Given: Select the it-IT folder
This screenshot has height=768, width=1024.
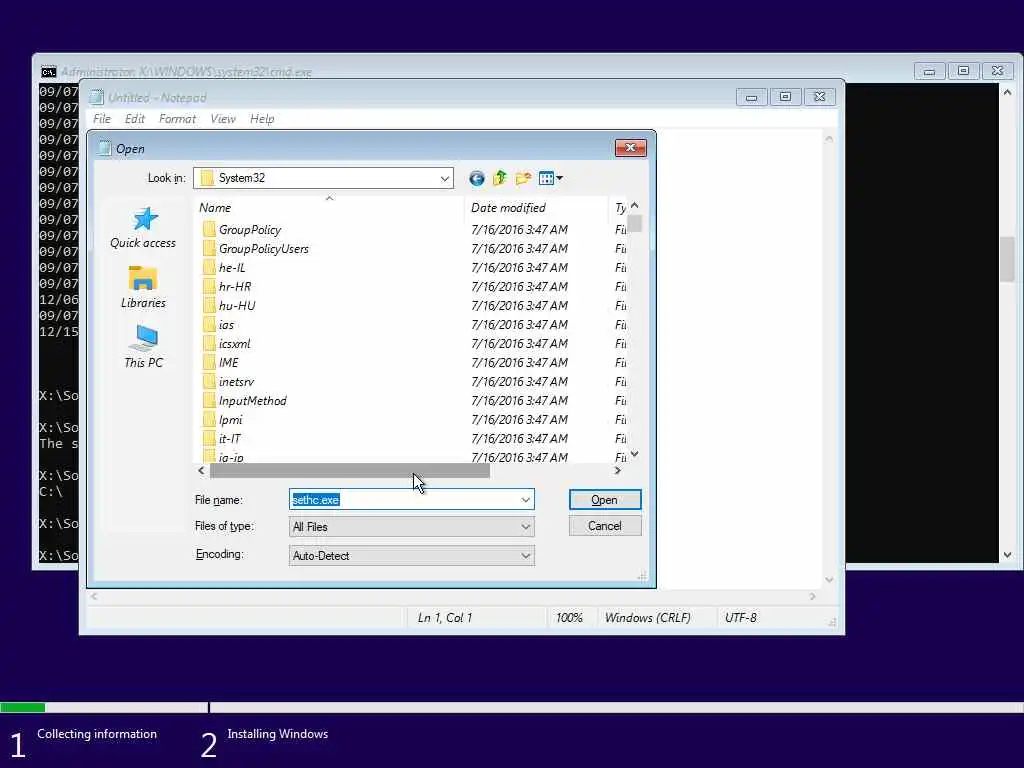Looking at the screenshot, I should (x=221, y=438).
